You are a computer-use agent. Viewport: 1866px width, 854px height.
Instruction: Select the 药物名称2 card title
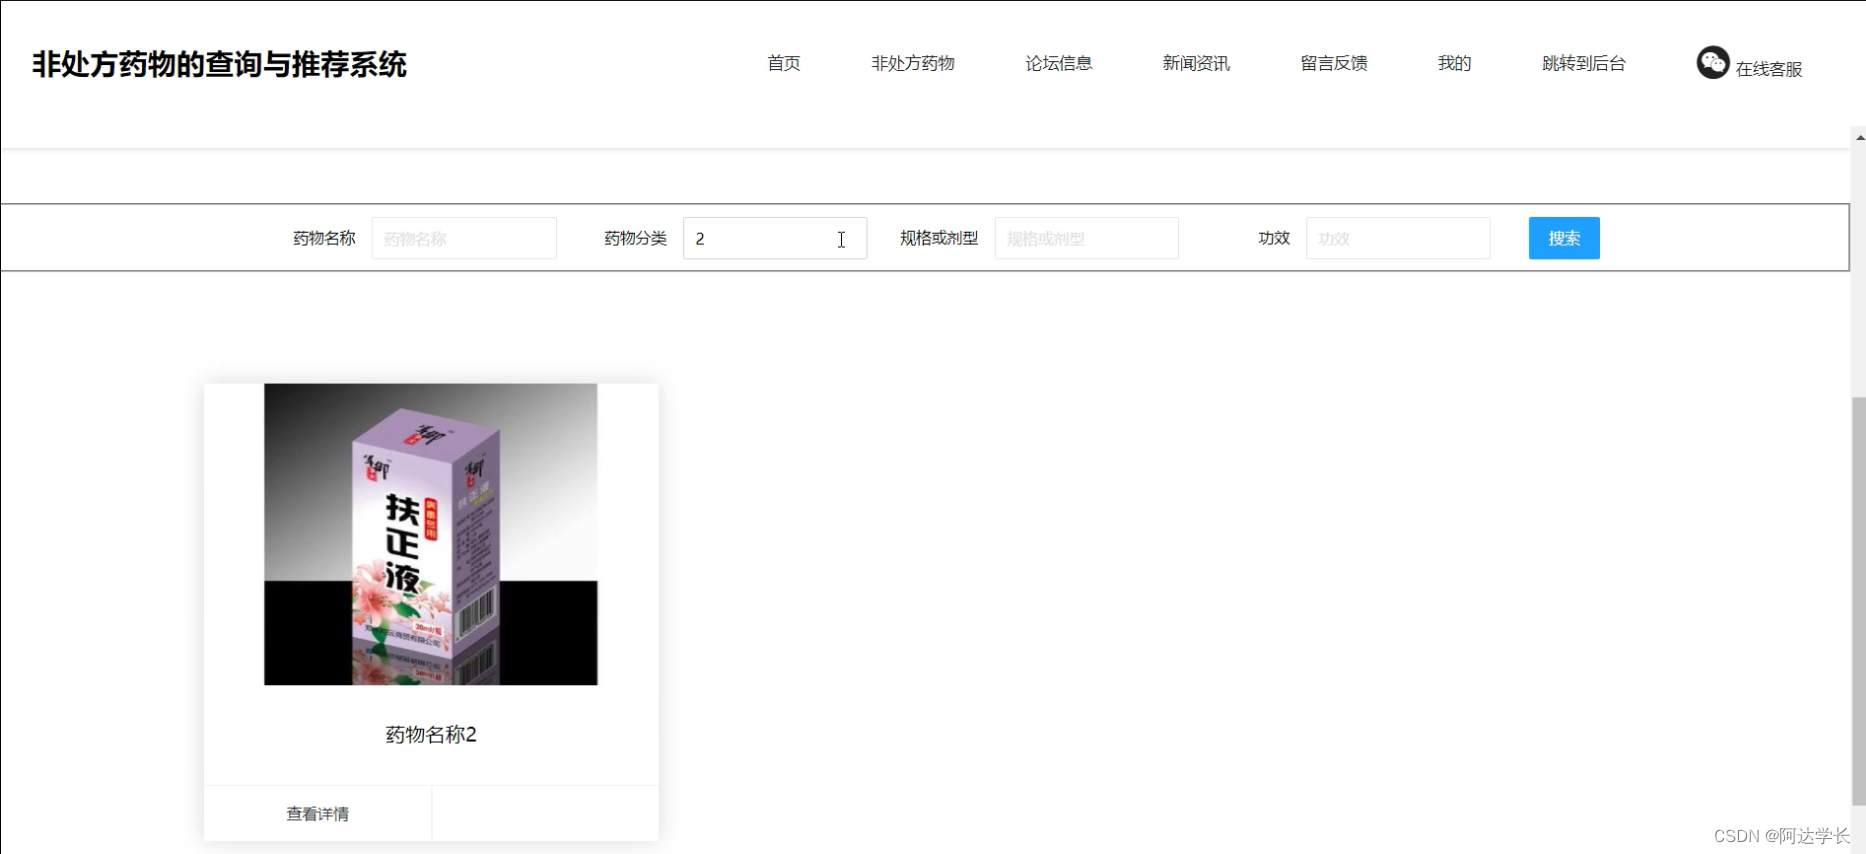pos(431,734)
